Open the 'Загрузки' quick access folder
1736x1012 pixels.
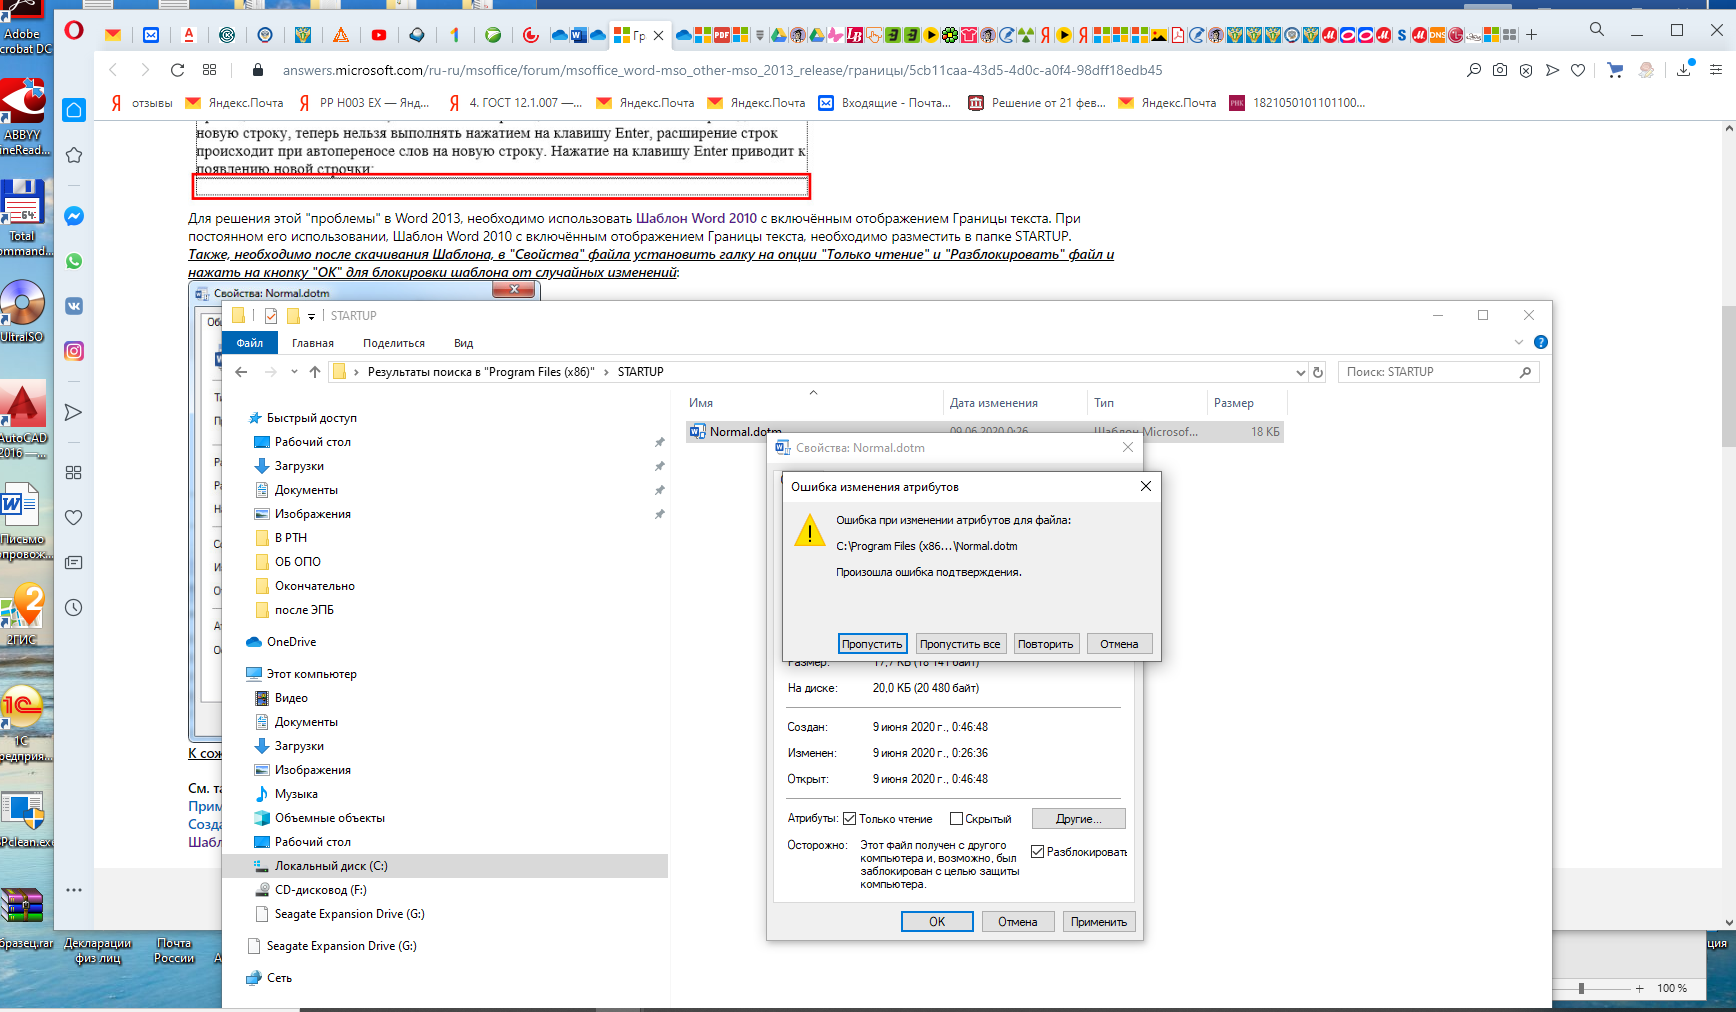point(299,466)
